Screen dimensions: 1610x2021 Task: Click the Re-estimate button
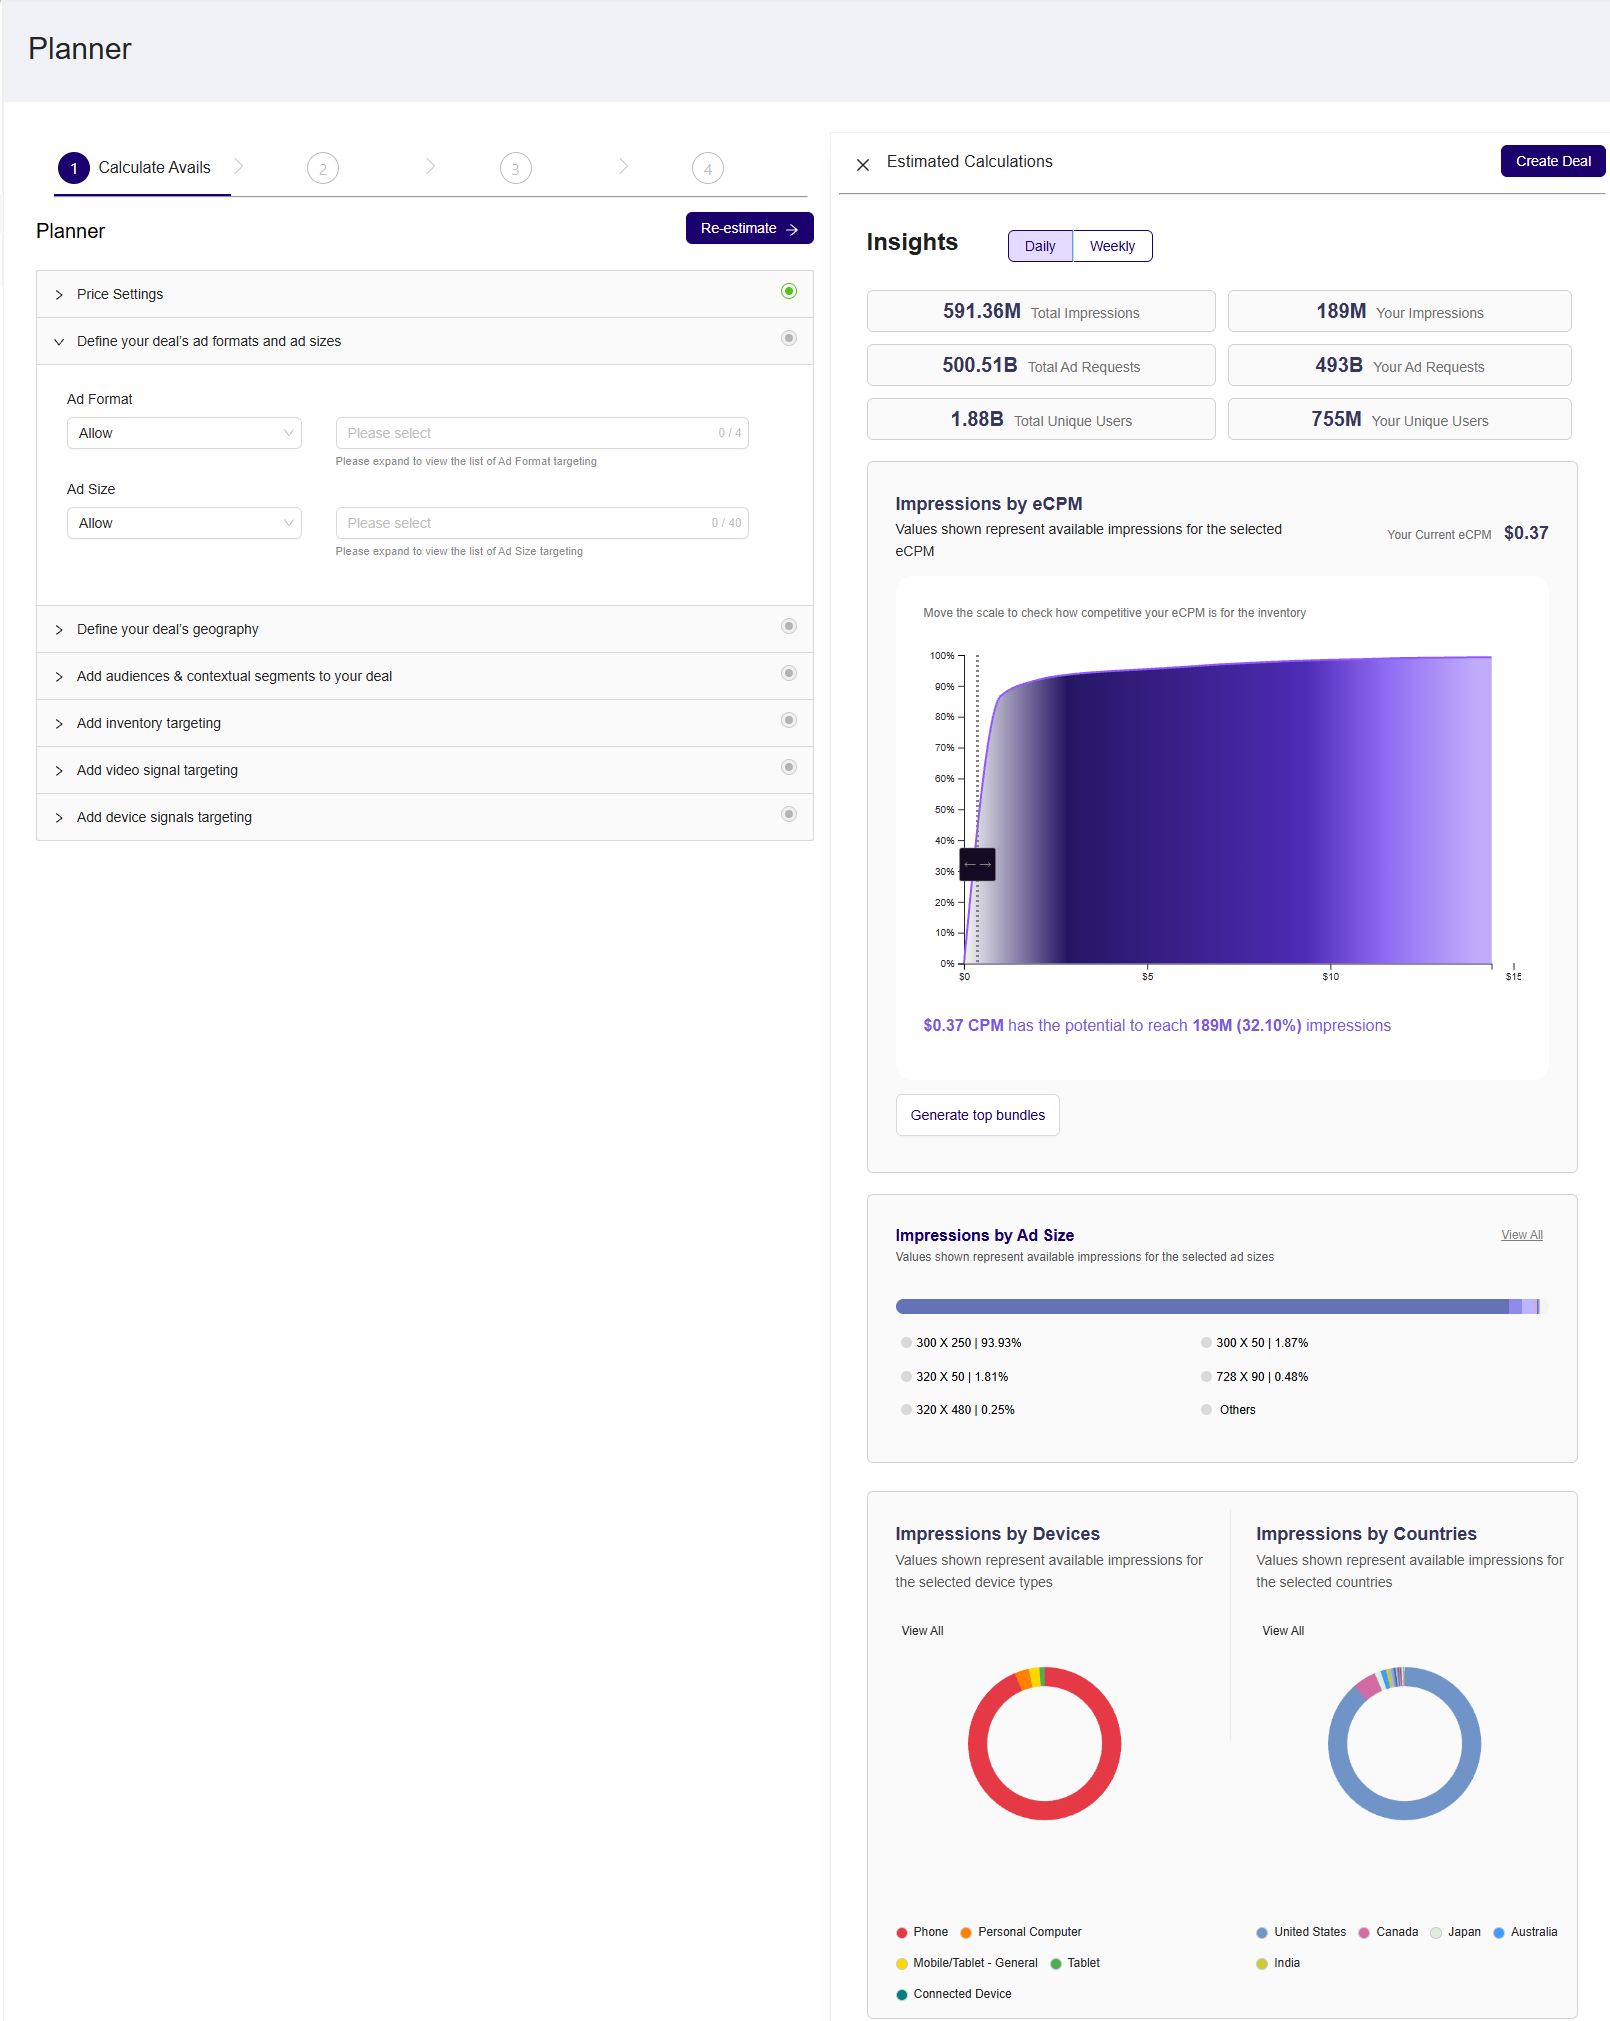pyautogui.click(x=750, y=228)
